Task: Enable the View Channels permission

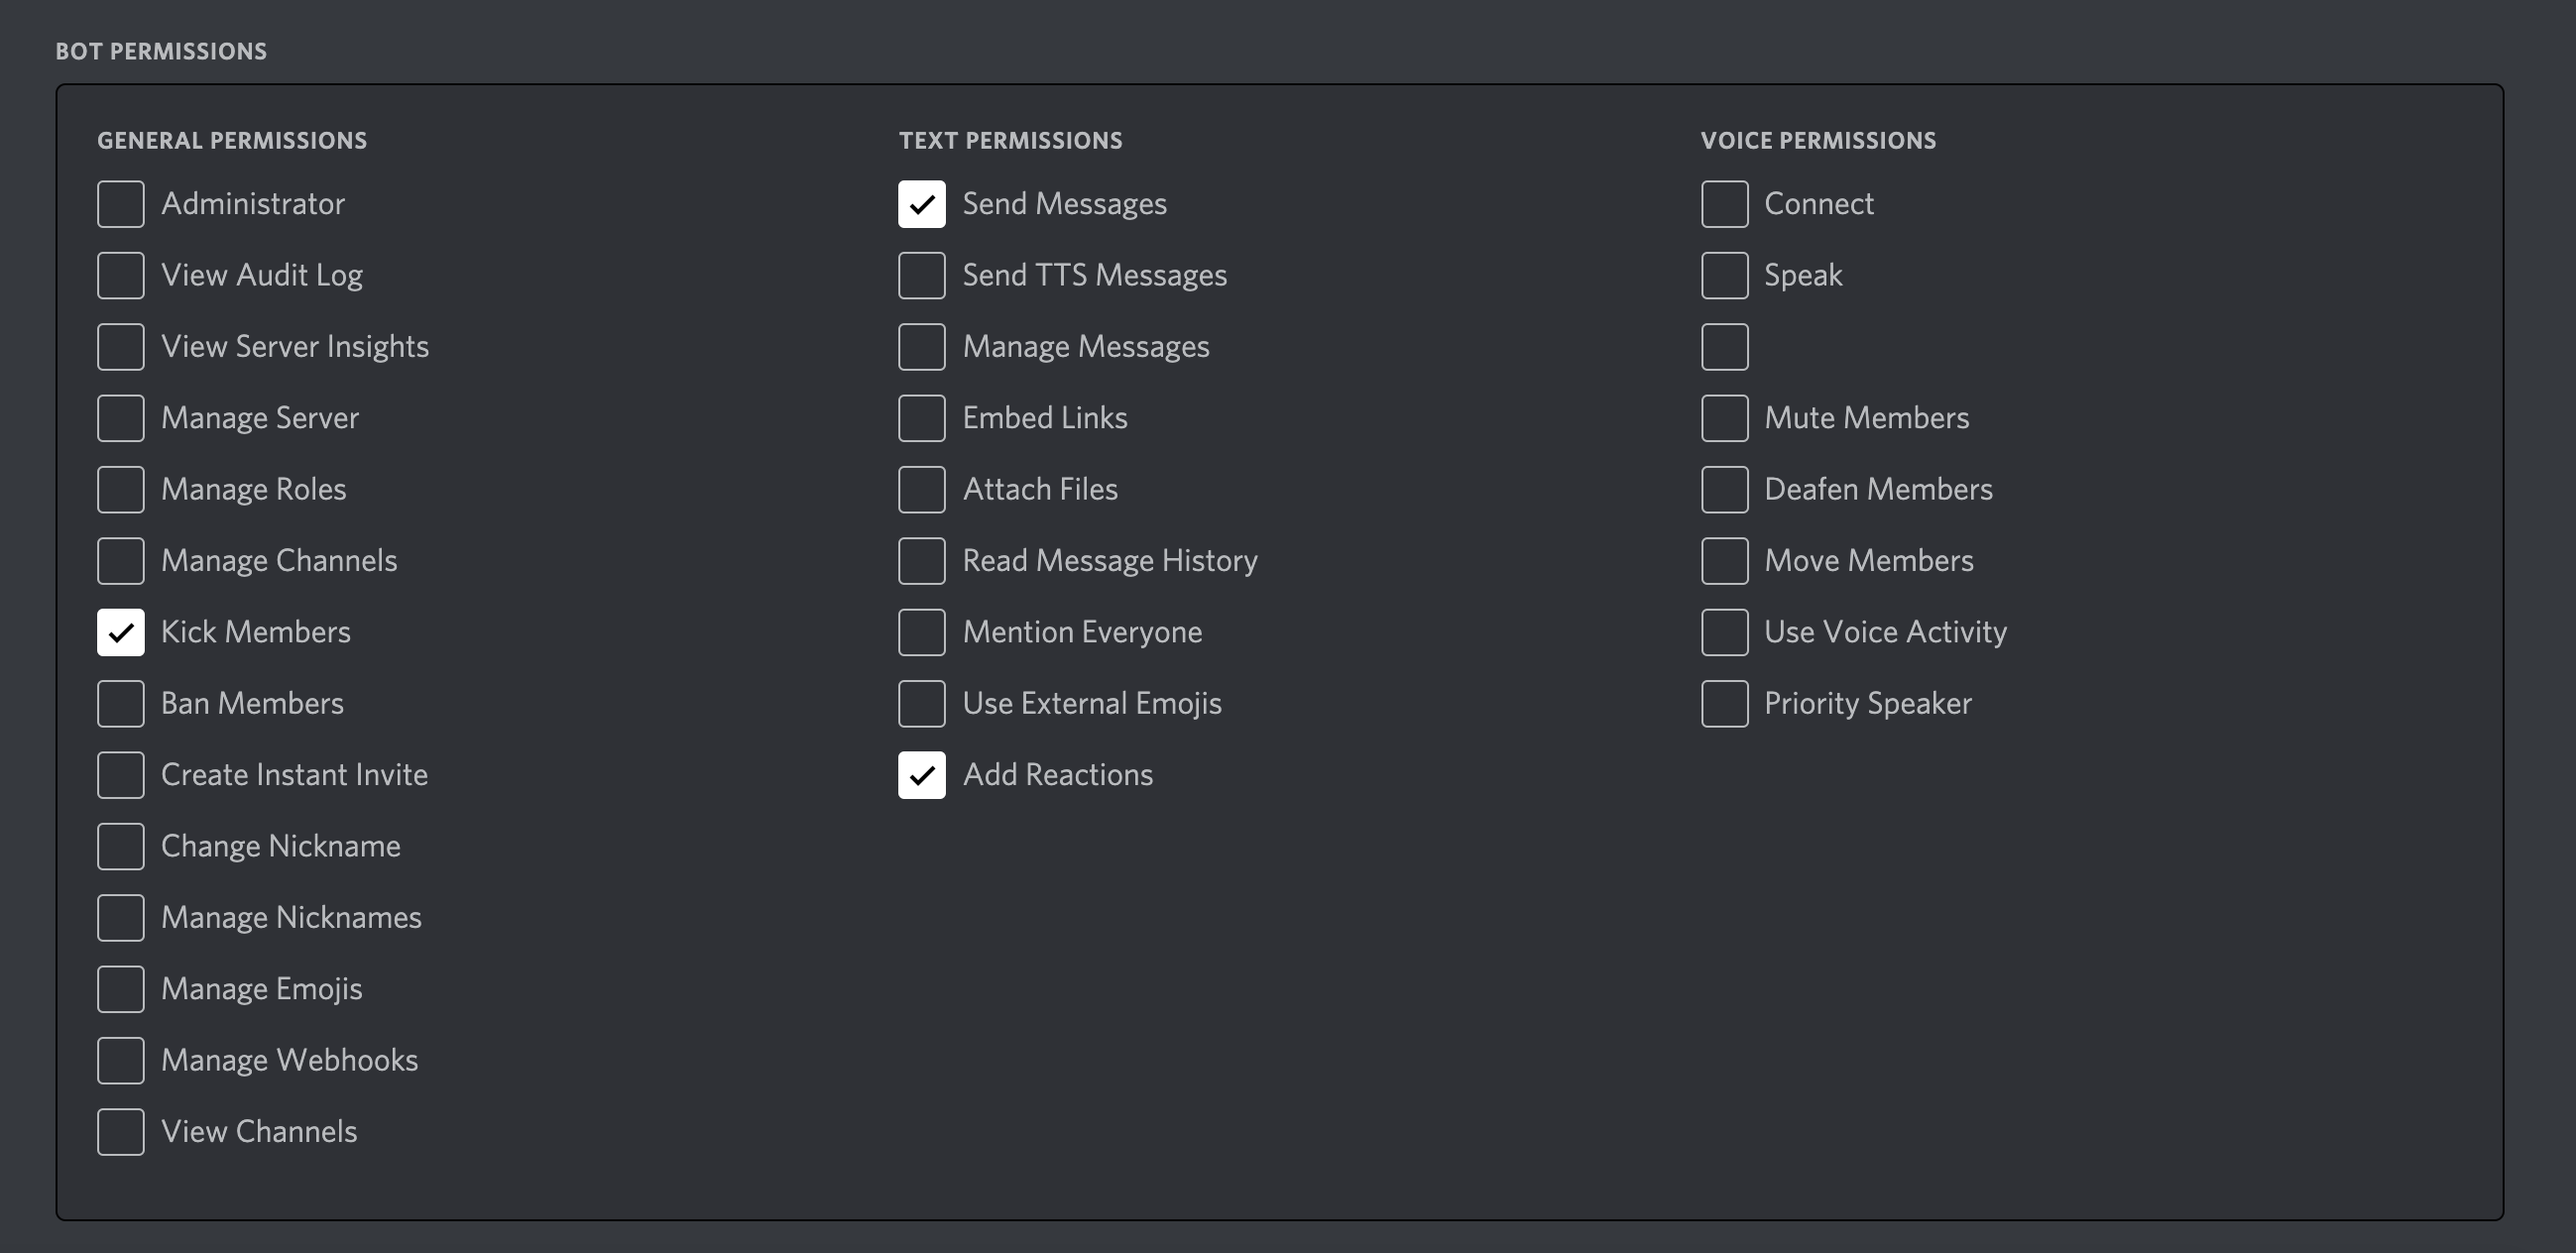Action: (120, 1131)
